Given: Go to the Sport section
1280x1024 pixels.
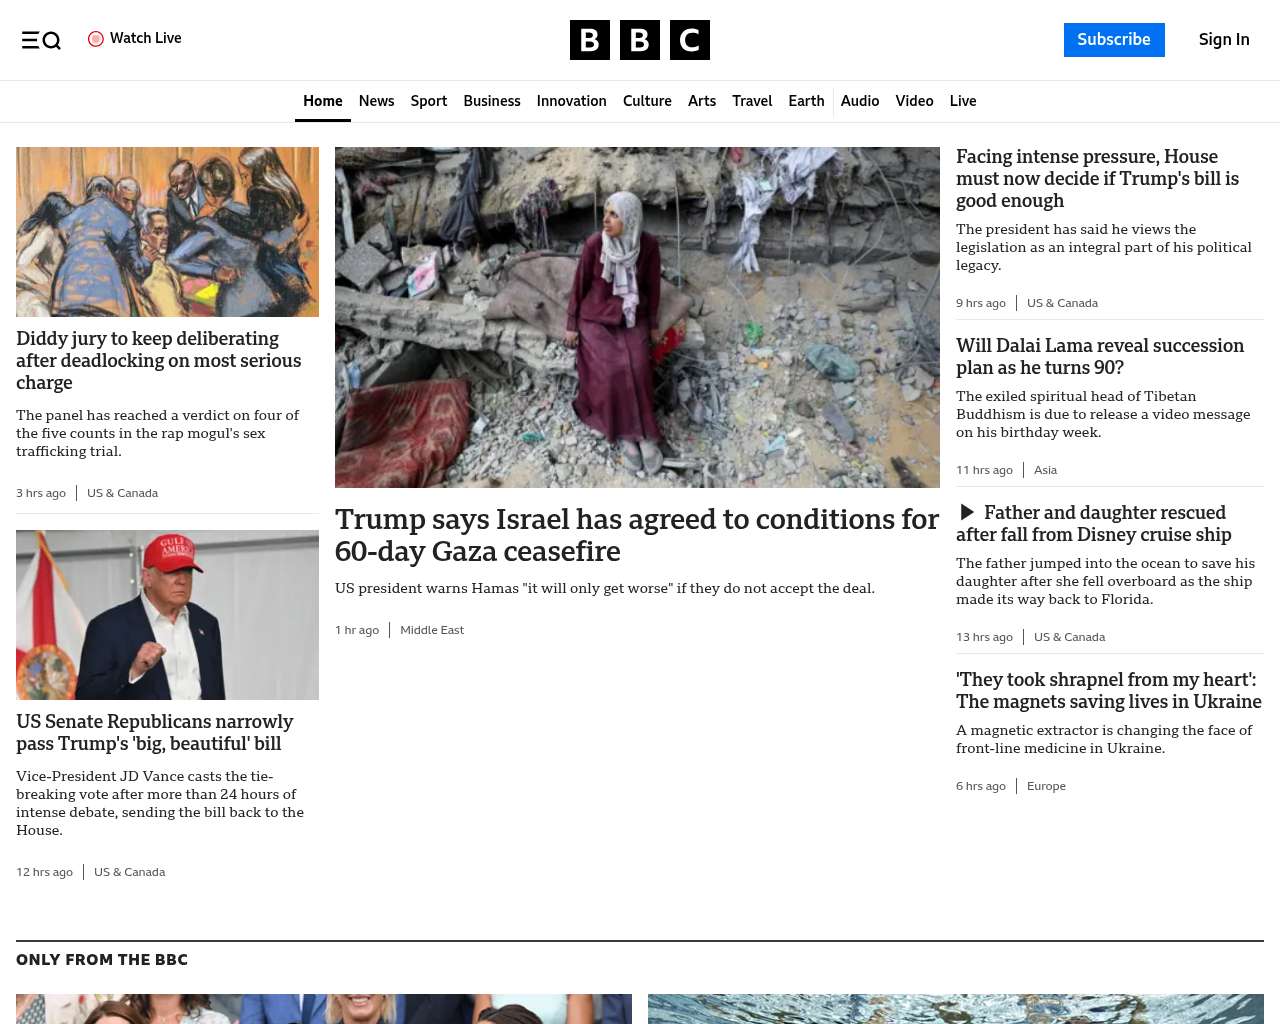Looking at the screenshot, I should (429, 101).
